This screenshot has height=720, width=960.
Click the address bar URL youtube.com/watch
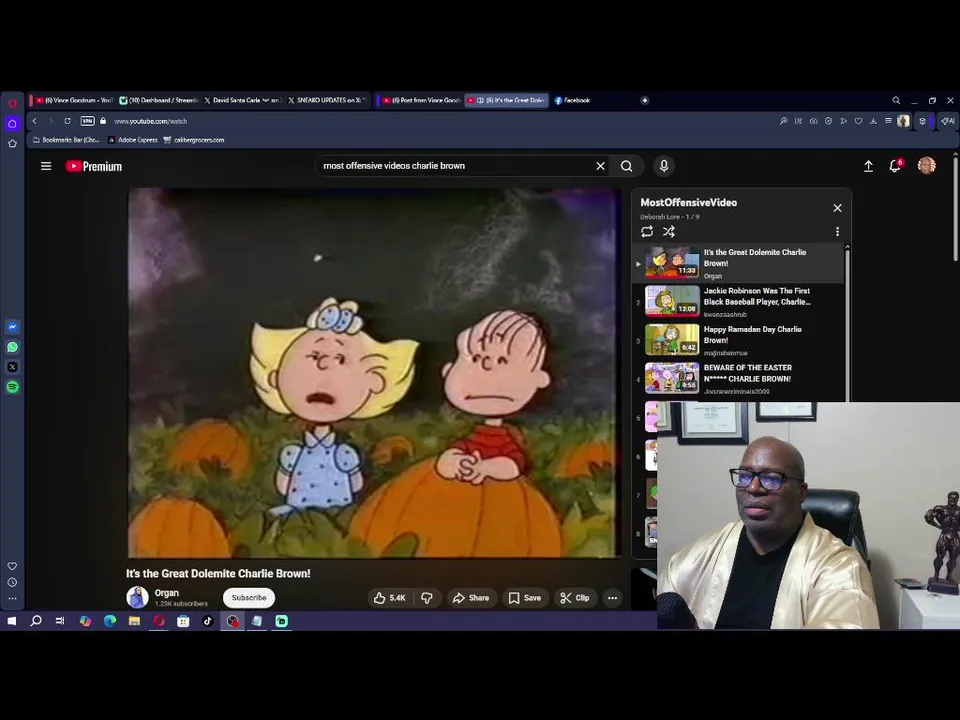pos(151,121)
